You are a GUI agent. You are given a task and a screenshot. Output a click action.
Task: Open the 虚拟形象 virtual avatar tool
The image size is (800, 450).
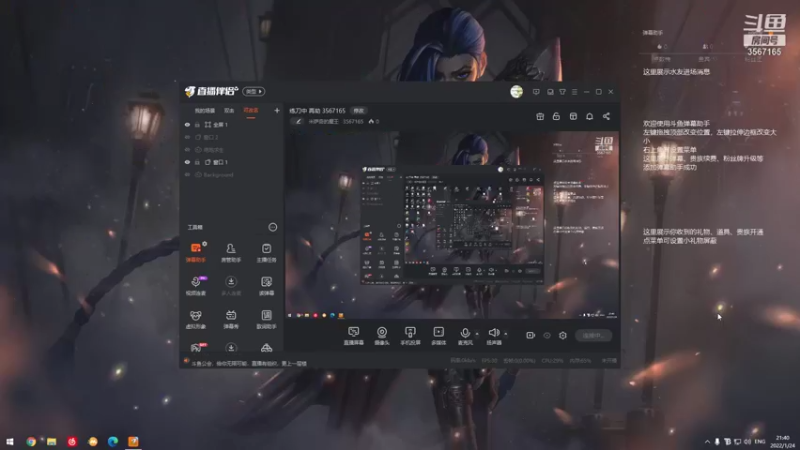pyautogui.click(x=195, y=319)
